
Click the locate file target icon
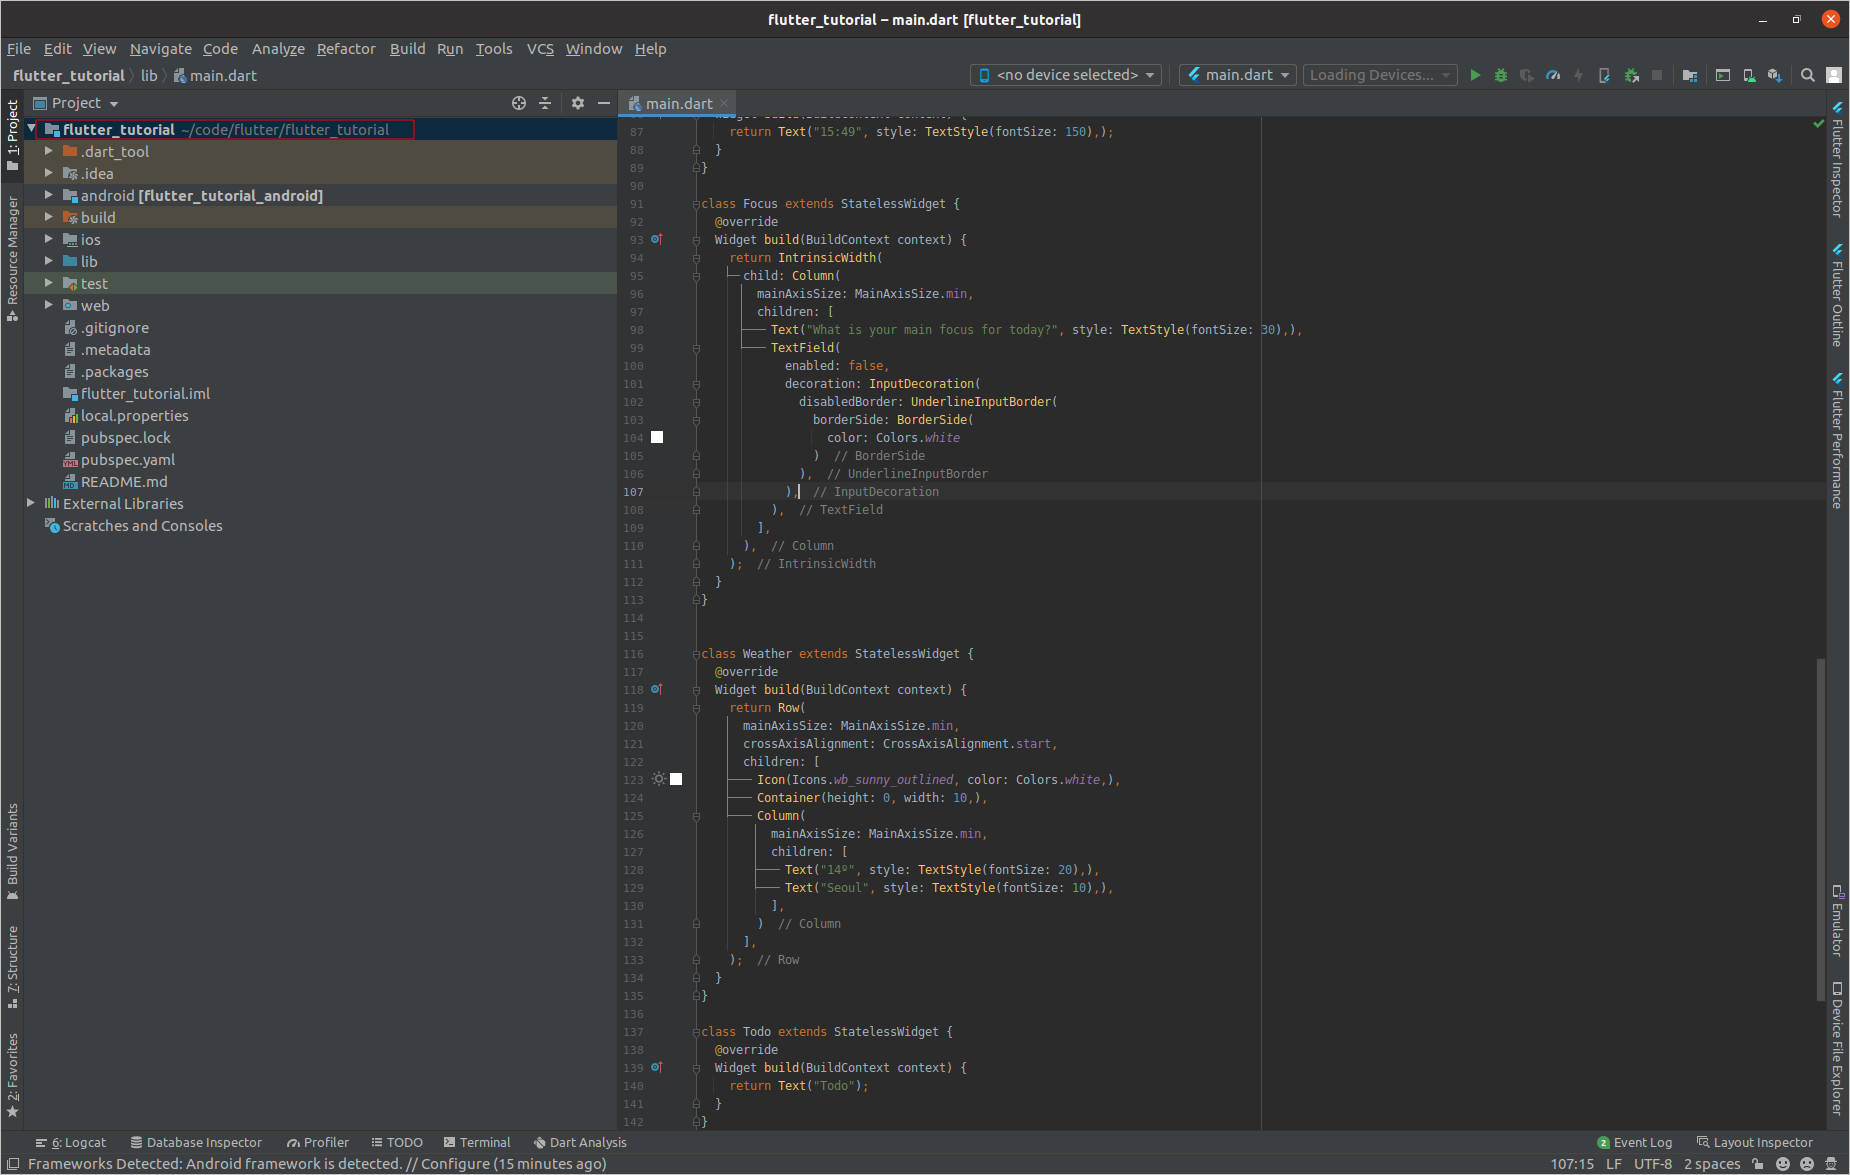click(x=518, y=103)
